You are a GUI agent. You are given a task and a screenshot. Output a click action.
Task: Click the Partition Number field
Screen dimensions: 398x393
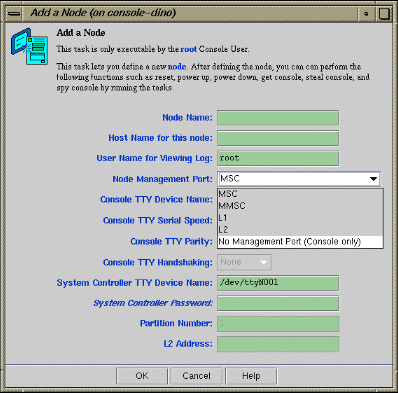tap(278, 324)
